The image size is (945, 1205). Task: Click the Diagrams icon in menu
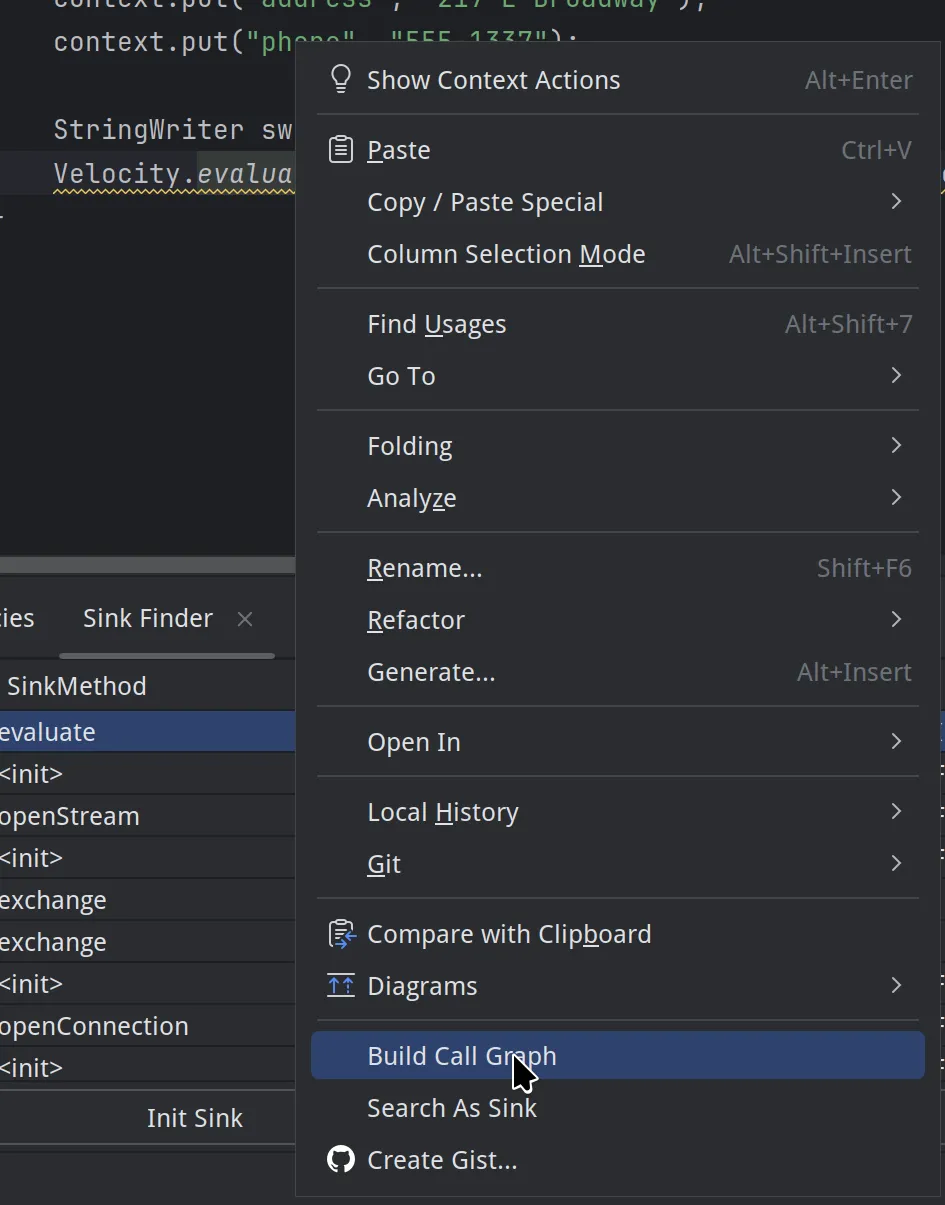tap(341, 986)
